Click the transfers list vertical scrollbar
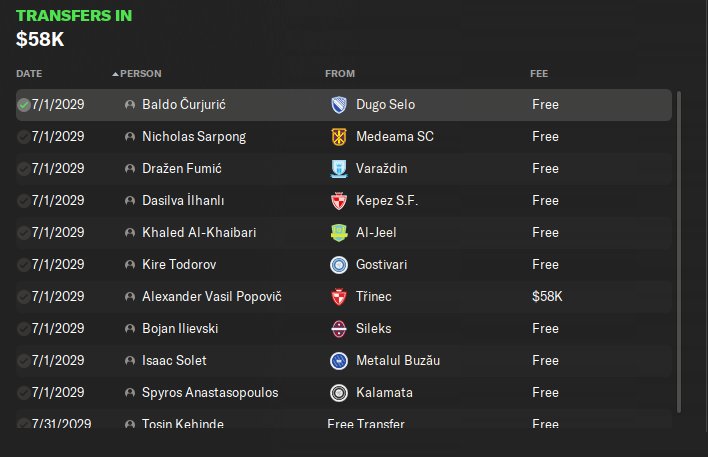 point(679,252)
